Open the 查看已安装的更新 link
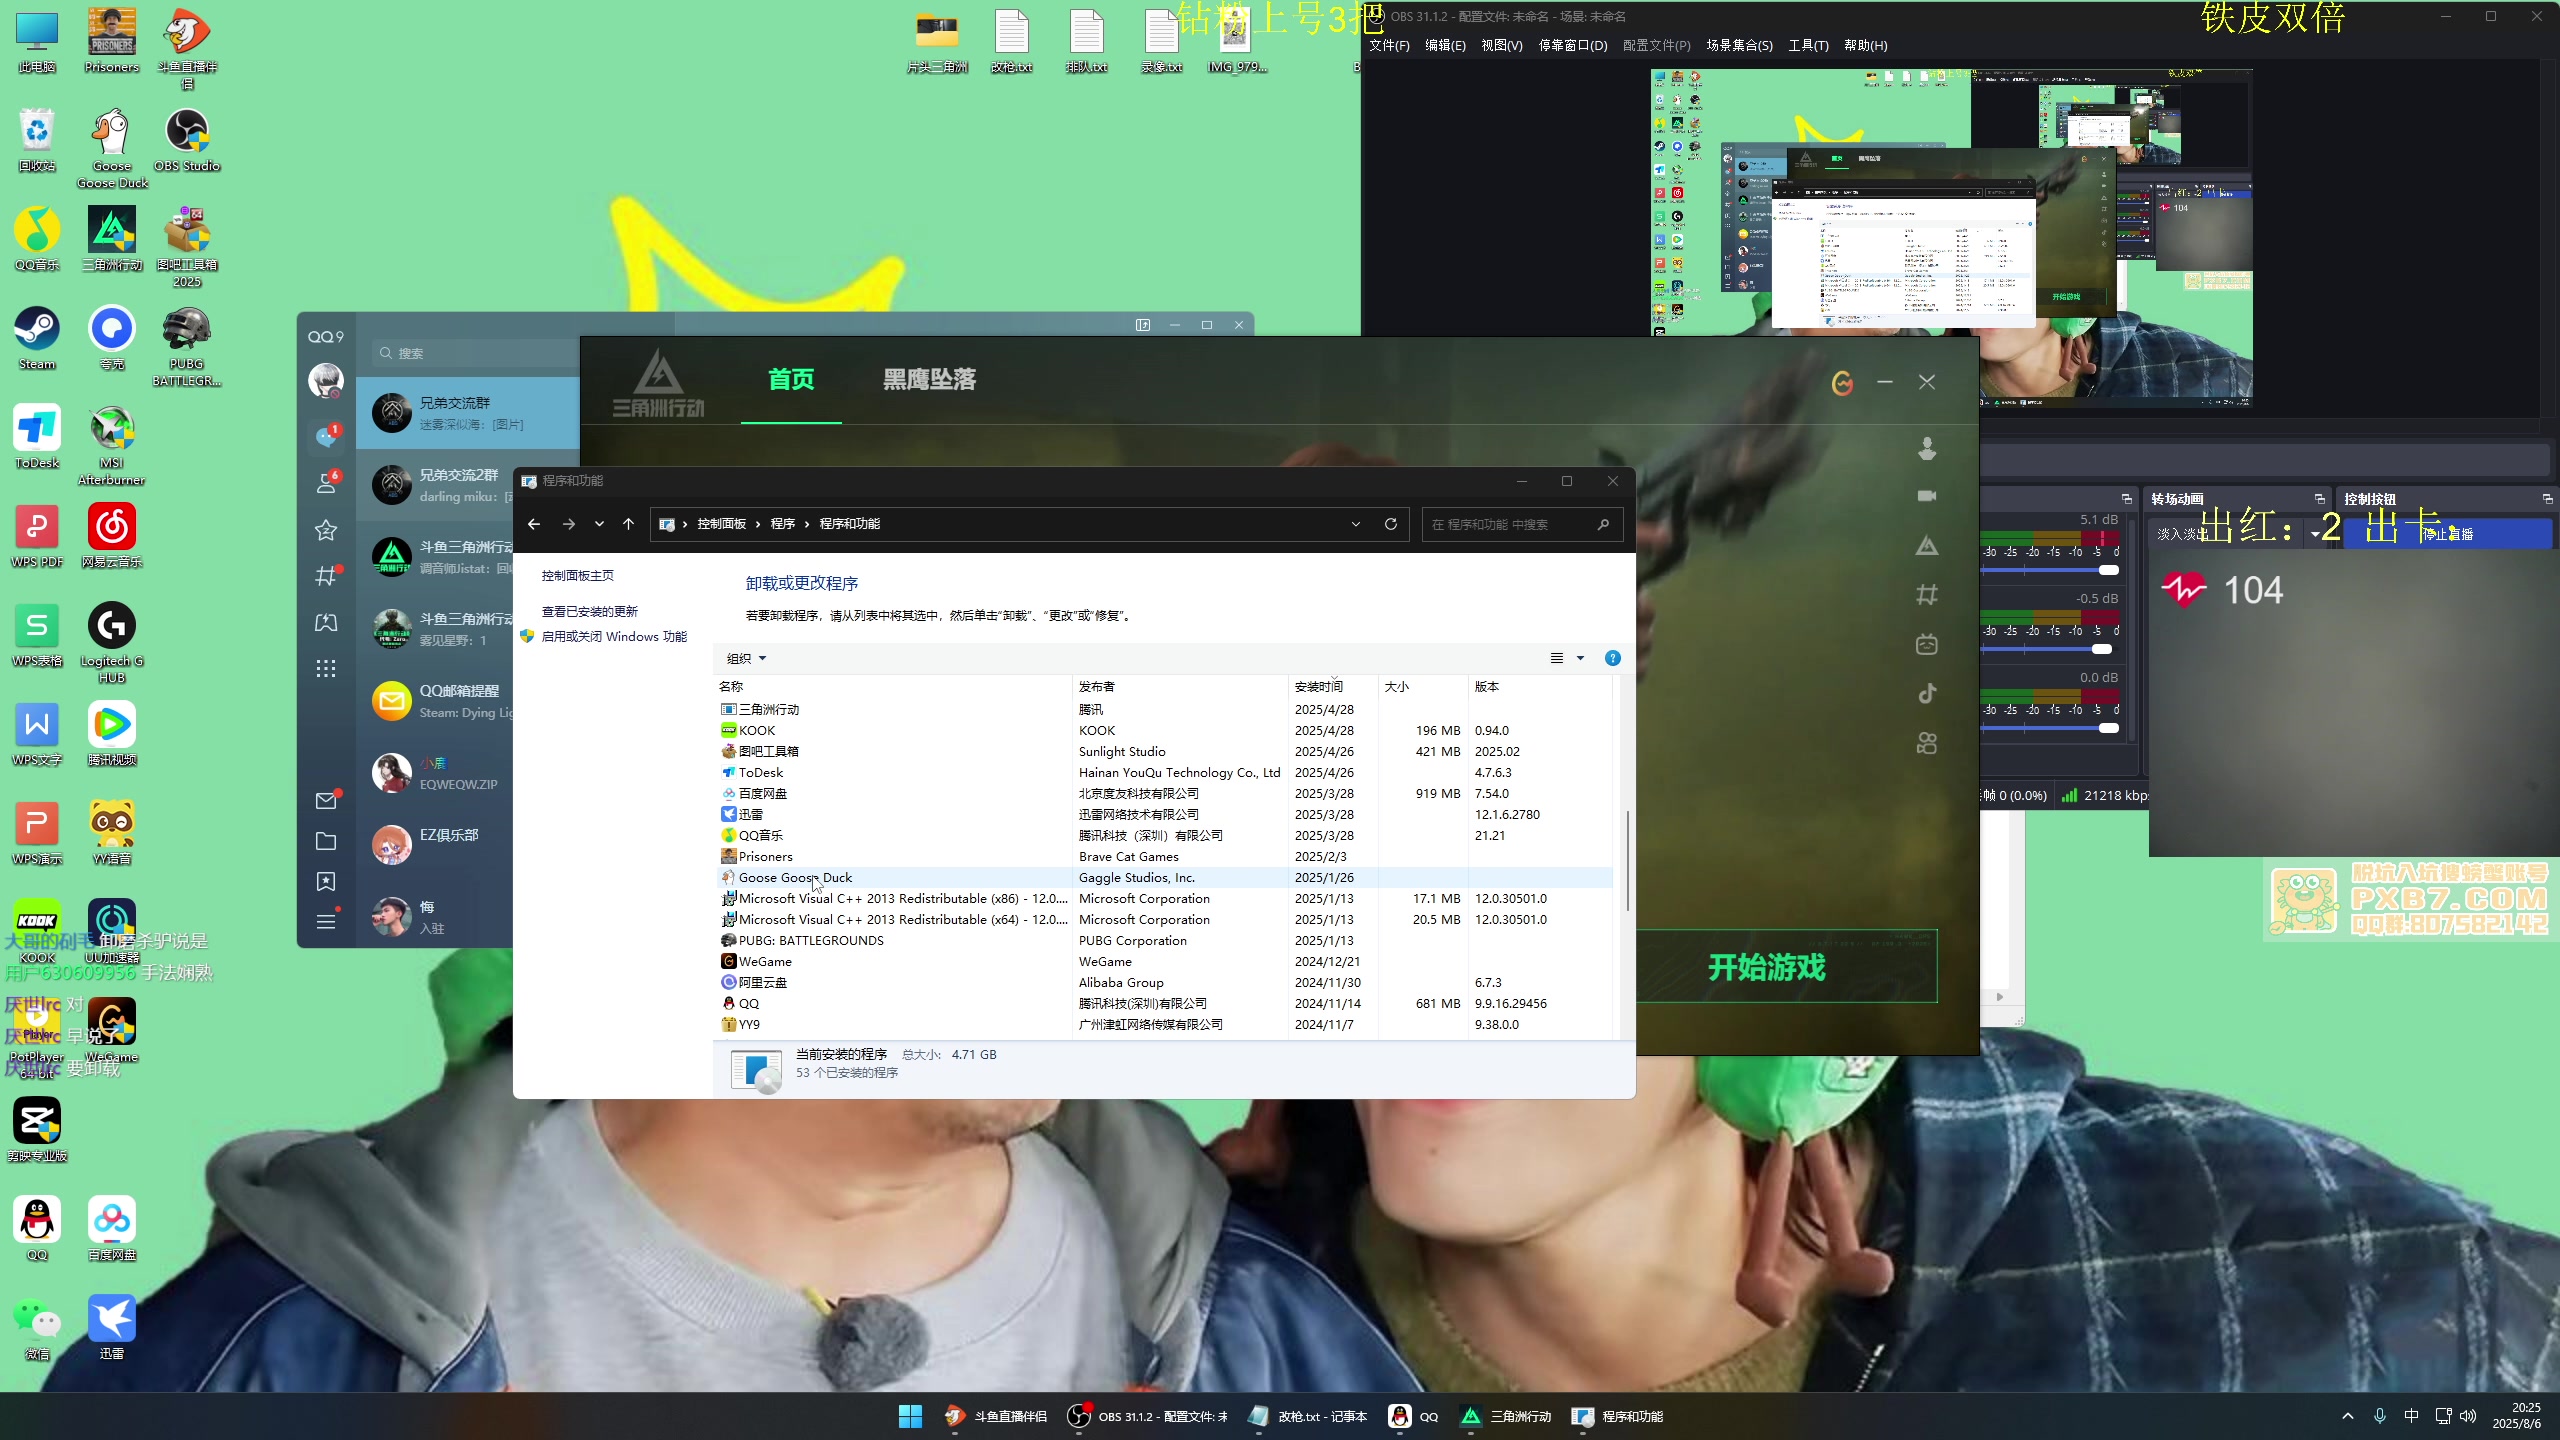The height and width of the screenshot is (1440, 2560). coord(590,612)
